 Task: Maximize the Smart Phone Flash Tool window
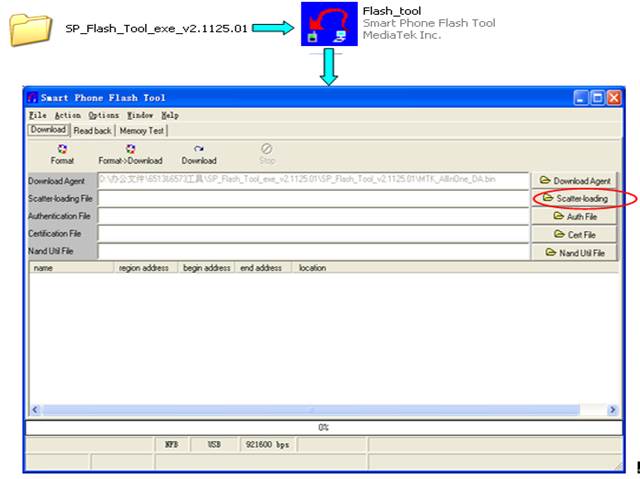(x=597, y=98)
